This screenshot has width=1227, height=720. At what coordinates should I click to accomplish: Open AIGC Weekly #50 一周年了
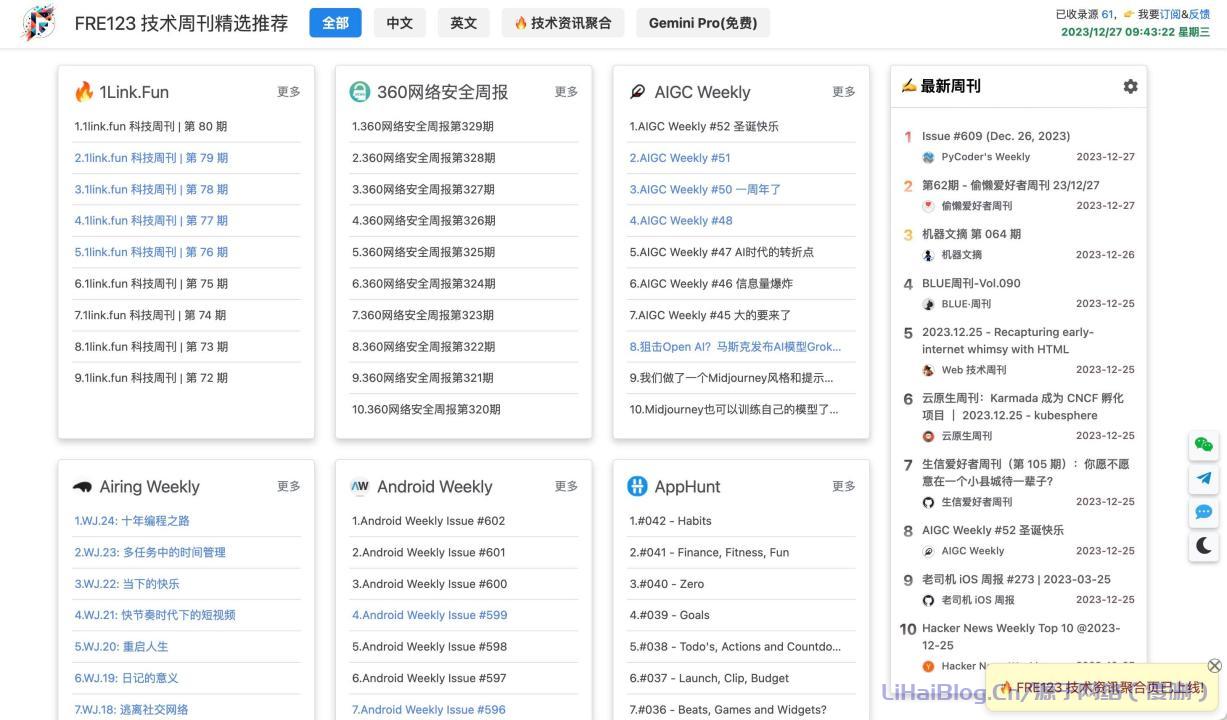(705, 190)
